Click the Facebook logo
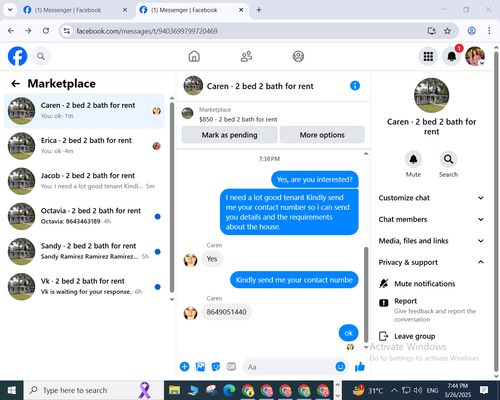The width and height of the screenshot is (500, 400). pos(17,56)
